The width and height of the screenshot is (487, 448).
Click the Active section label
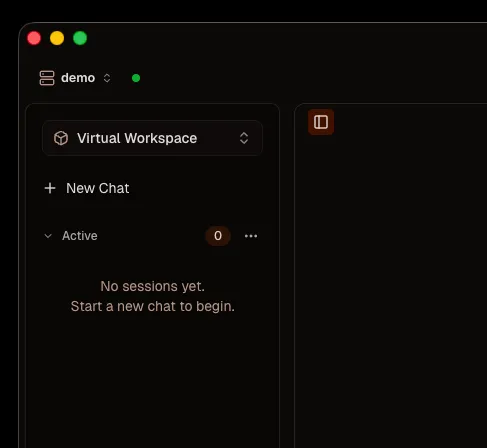click(x=80, y=236)
